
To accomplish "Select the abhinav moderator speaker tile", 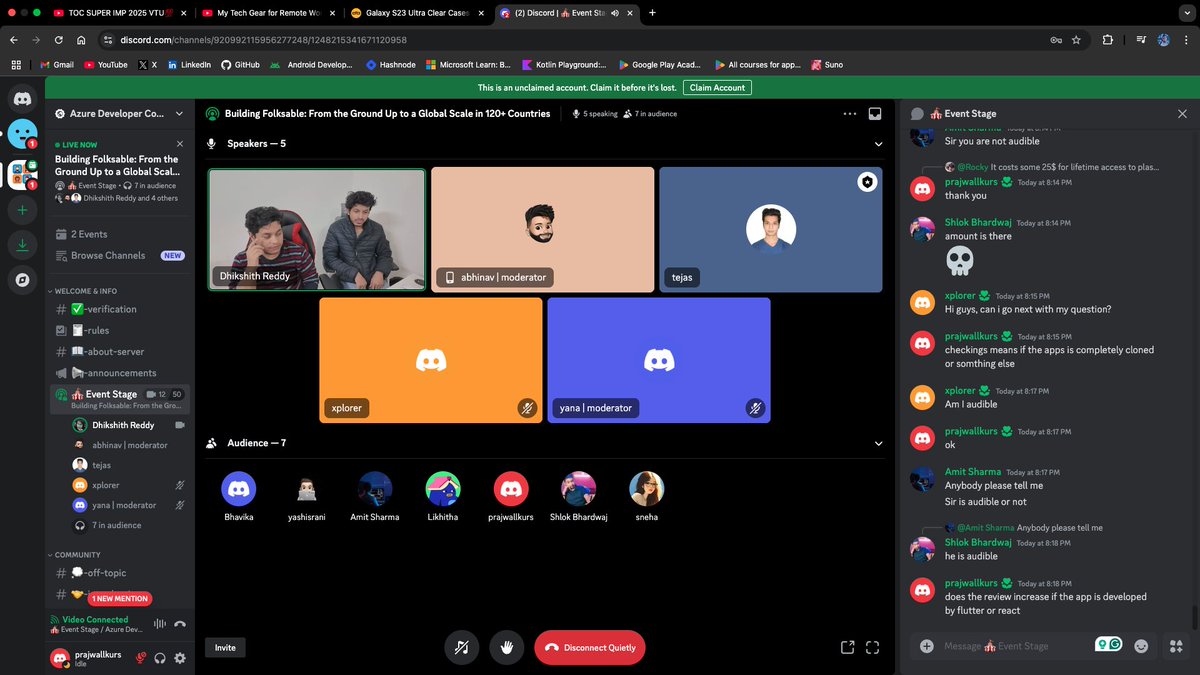I will point(543,229).
